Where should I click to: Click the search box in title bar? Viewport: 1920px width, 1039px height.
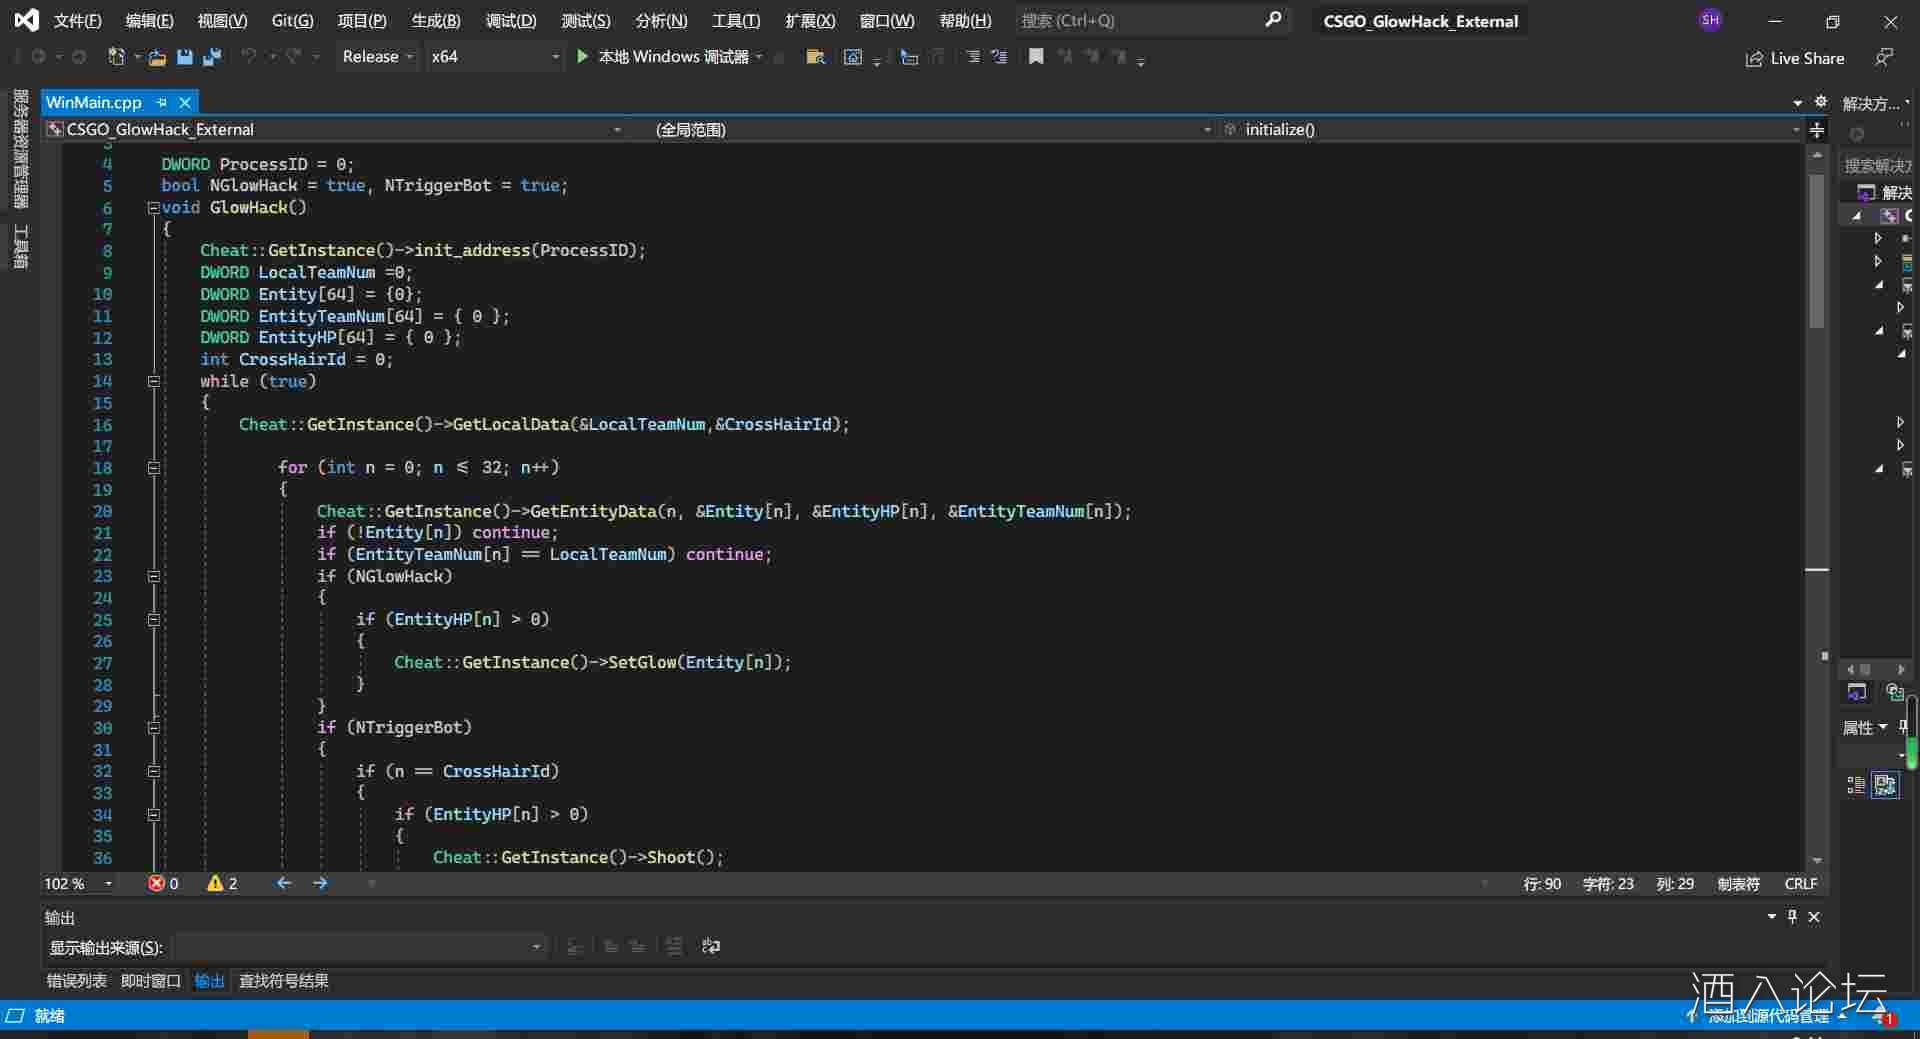[x=1140, y=20]
